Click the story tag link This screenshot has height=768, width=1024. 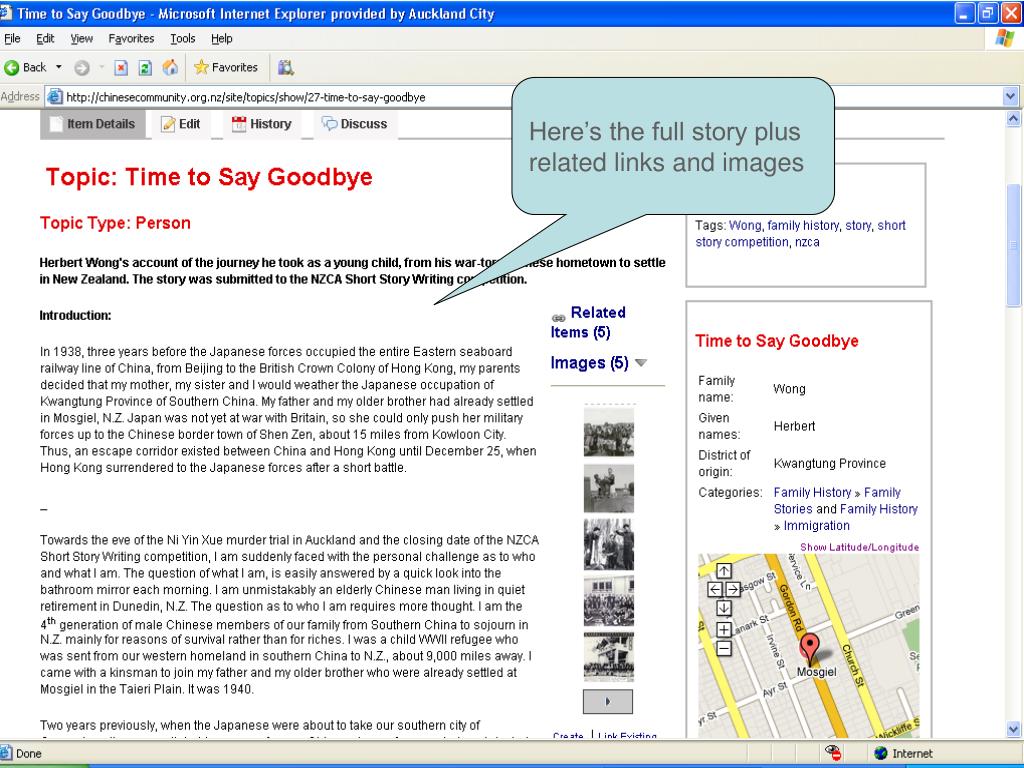[858, 225]
